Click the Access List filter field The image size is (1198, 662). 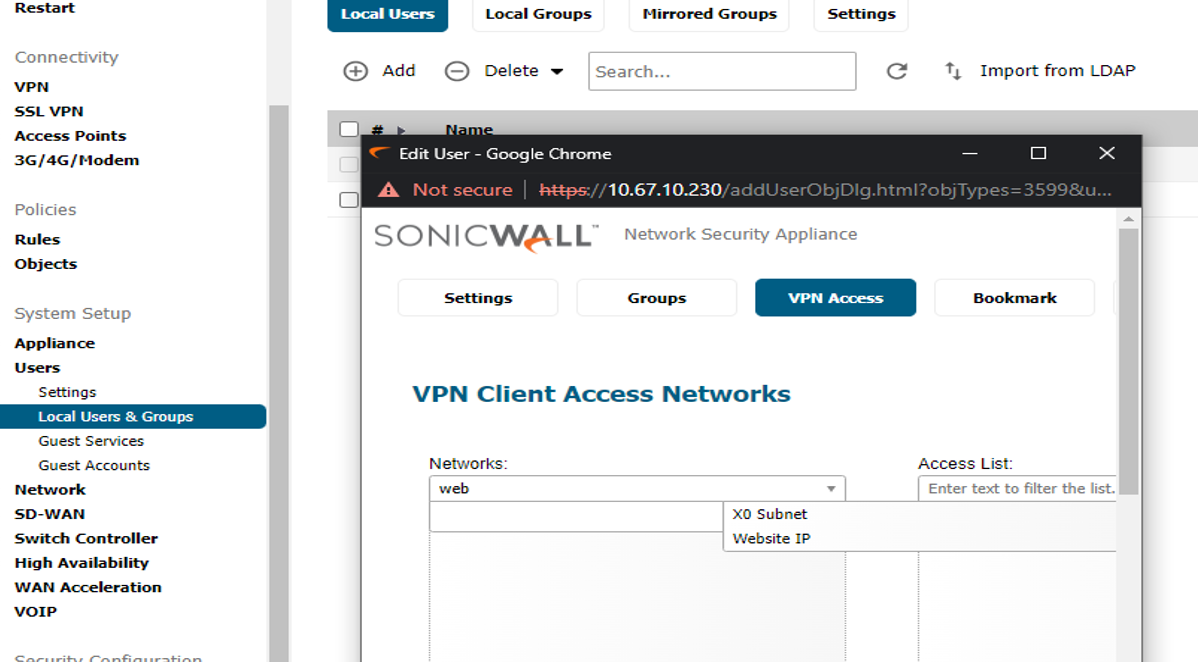point(1018,489)
